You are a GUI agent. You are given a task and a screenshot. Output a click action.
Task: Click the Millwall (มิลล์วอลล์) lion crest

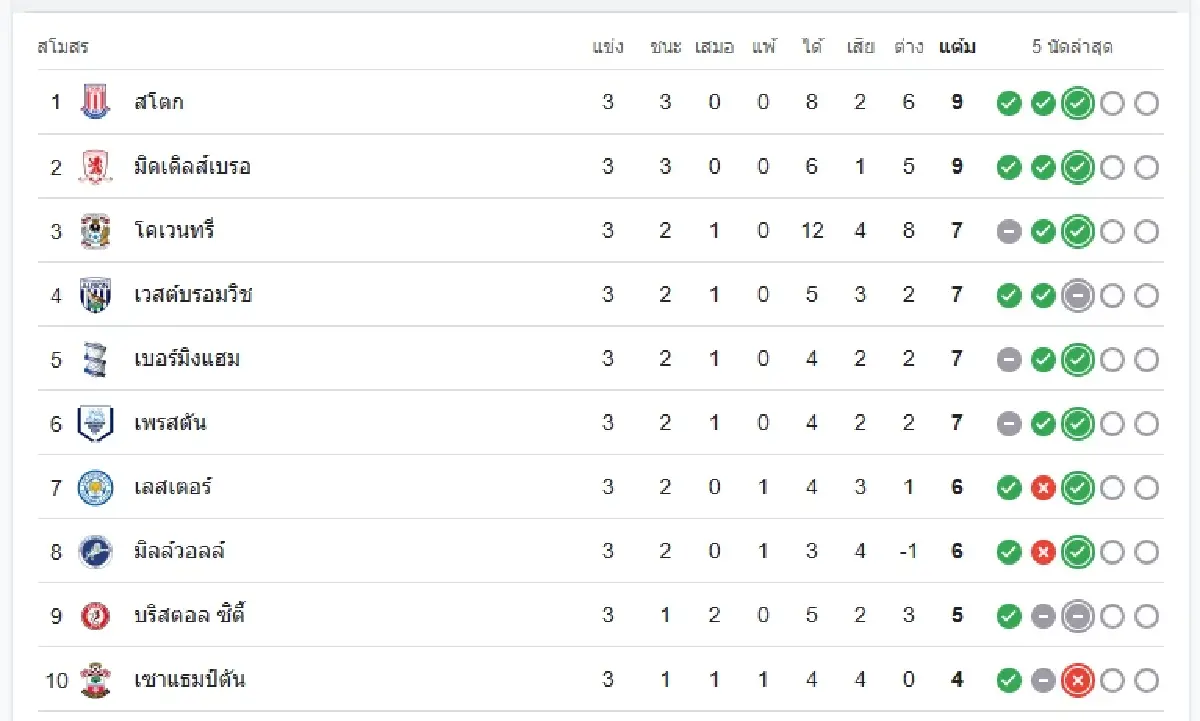94,552
